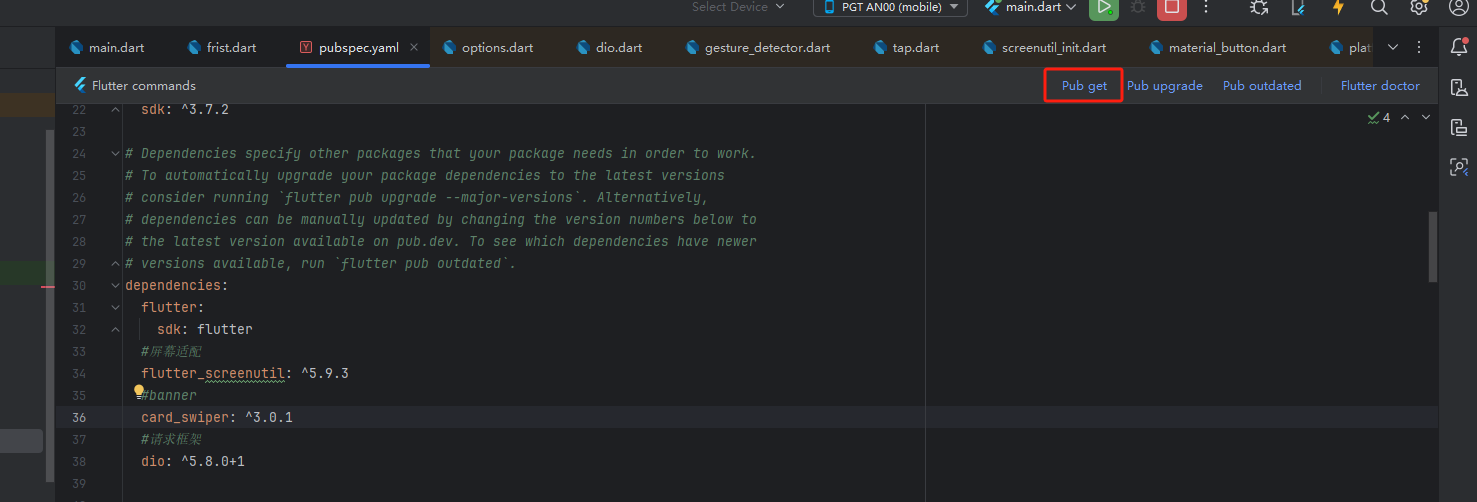The height and width of the screenshot is (502, 1477).
Task: Go to next highlighted problem arrow
Action: [x=1426, y=117]
